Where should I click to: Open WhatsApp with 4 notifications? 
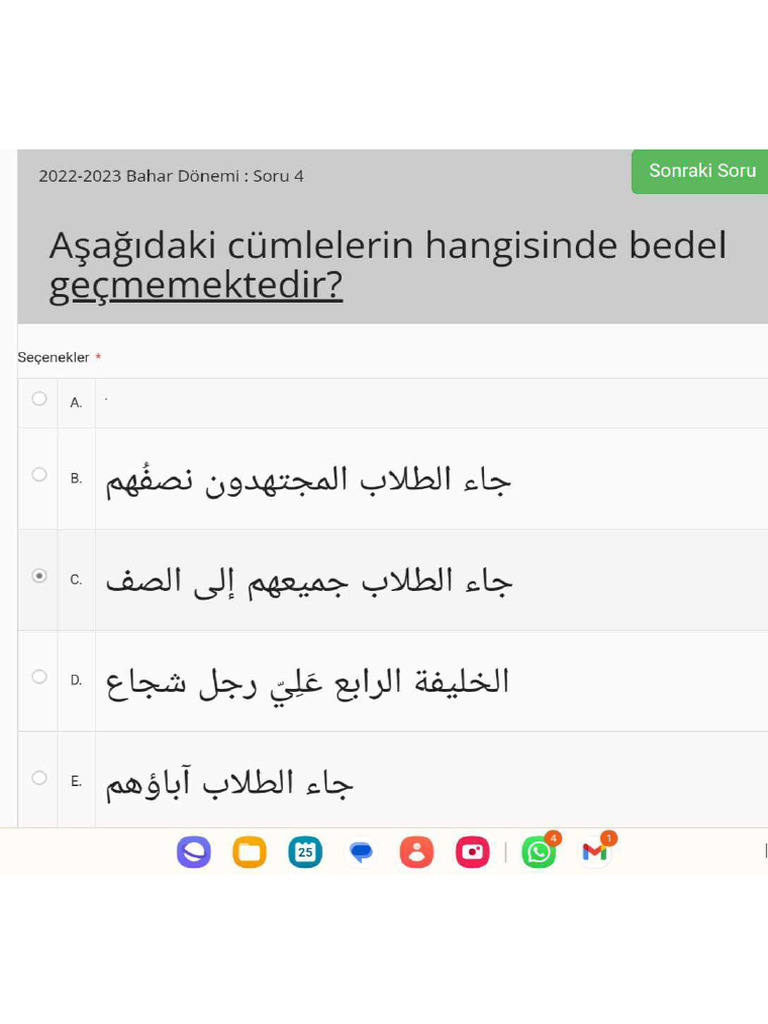point(539,851)
